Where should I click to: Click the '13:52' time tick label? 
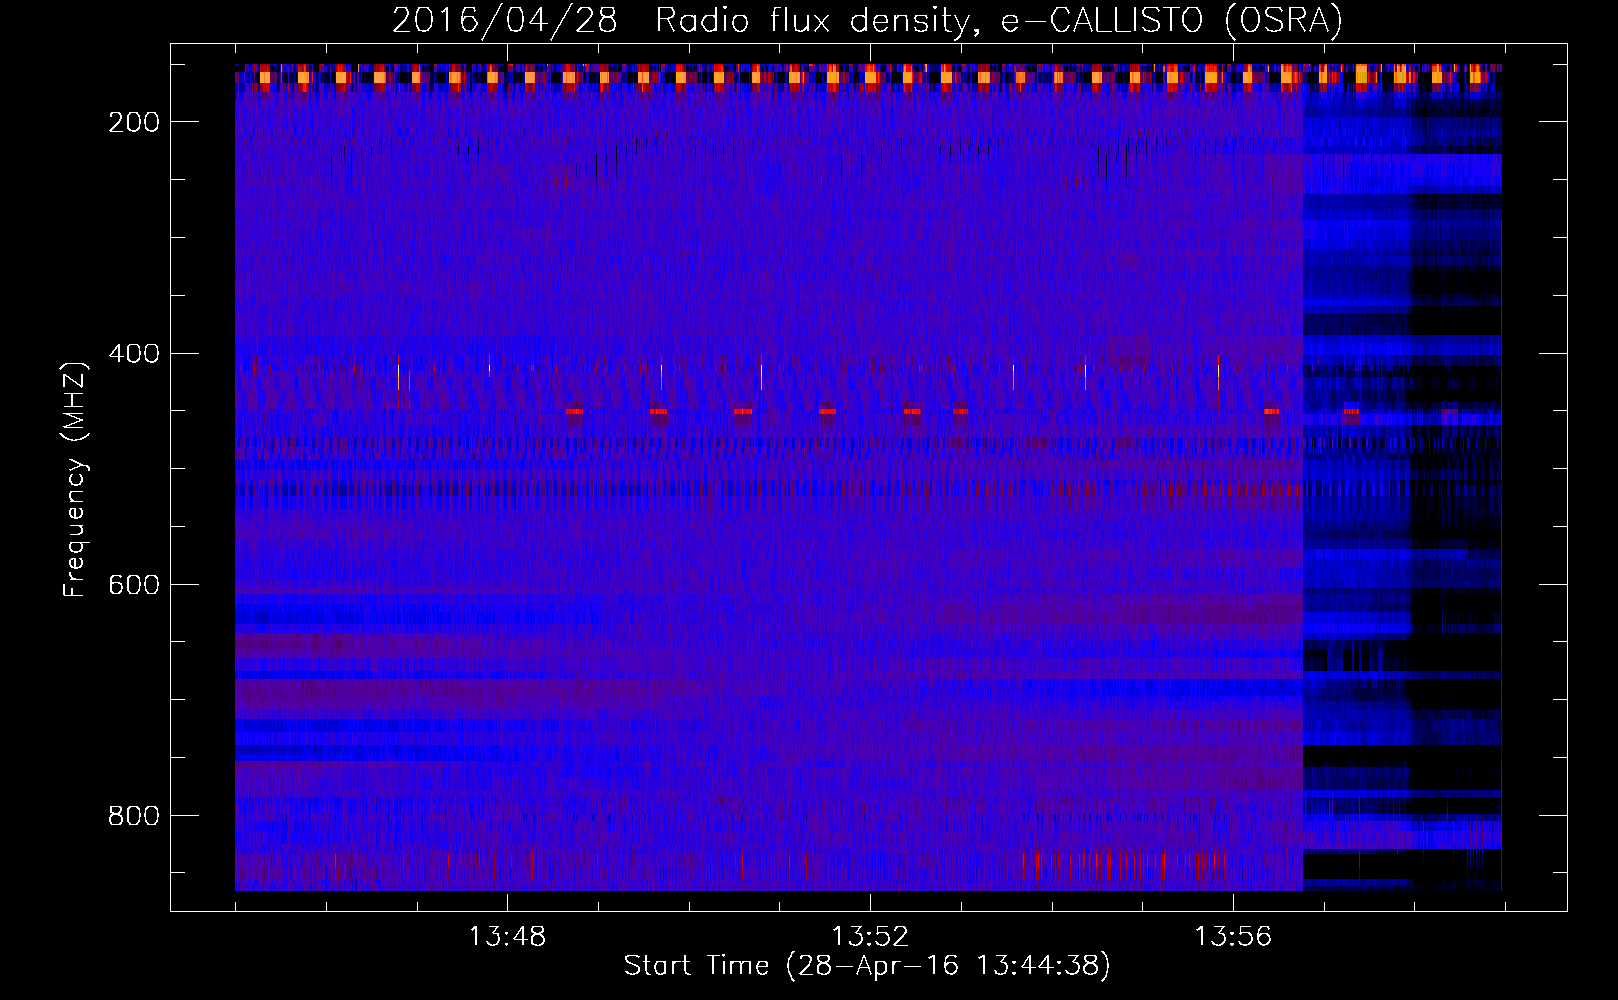tap(870, 936)
